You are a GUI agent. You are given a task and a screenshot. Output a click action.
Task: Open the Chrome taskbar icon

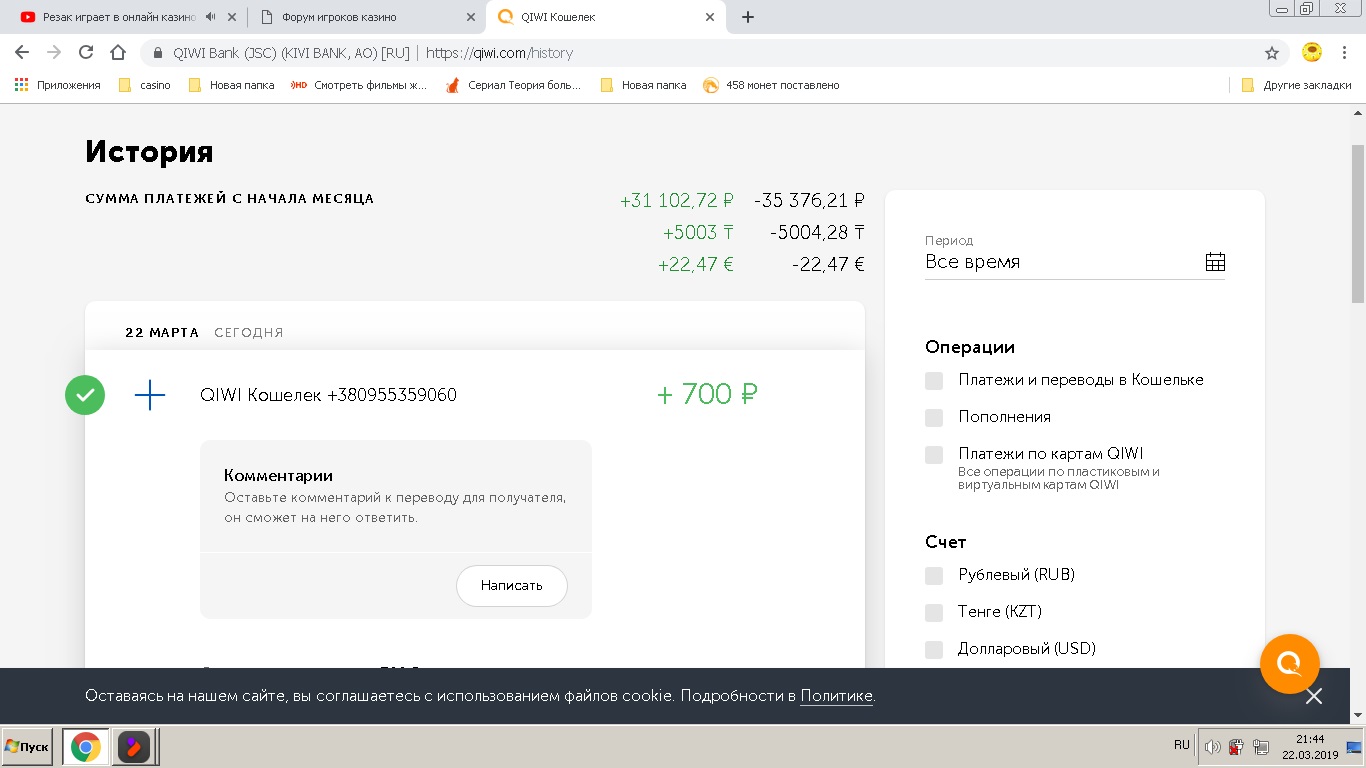coord(86,747)
